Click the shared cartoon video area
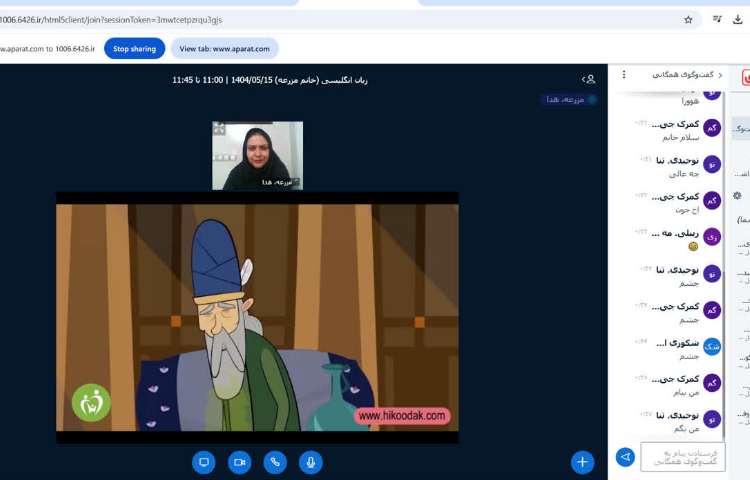The height and width of the screenshot is (480, 750). 257,318
